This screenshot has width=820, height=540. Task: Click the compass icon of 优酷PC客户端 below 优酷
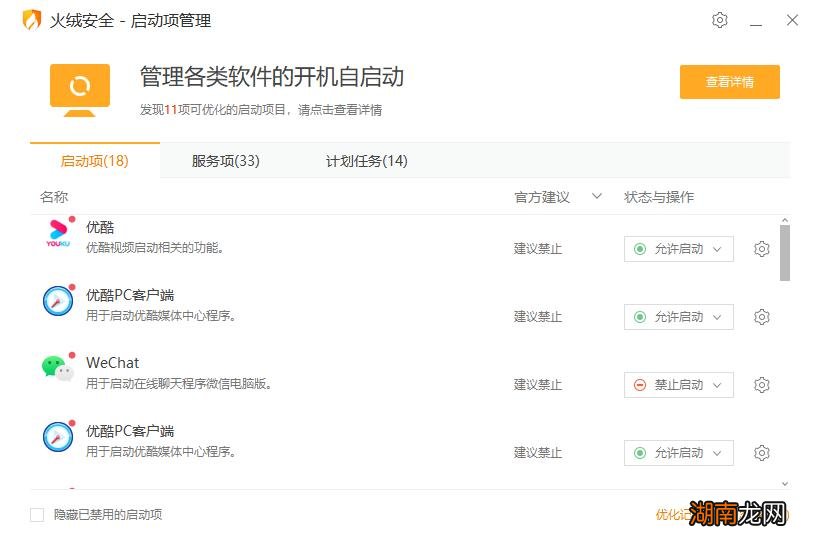tap(58, 301)
